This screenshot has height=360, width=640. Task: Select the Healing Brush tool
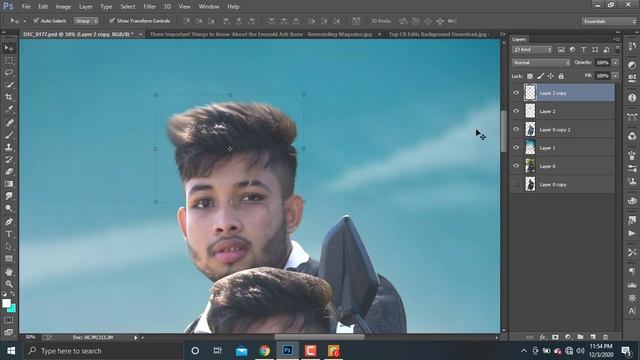(9, 122)
